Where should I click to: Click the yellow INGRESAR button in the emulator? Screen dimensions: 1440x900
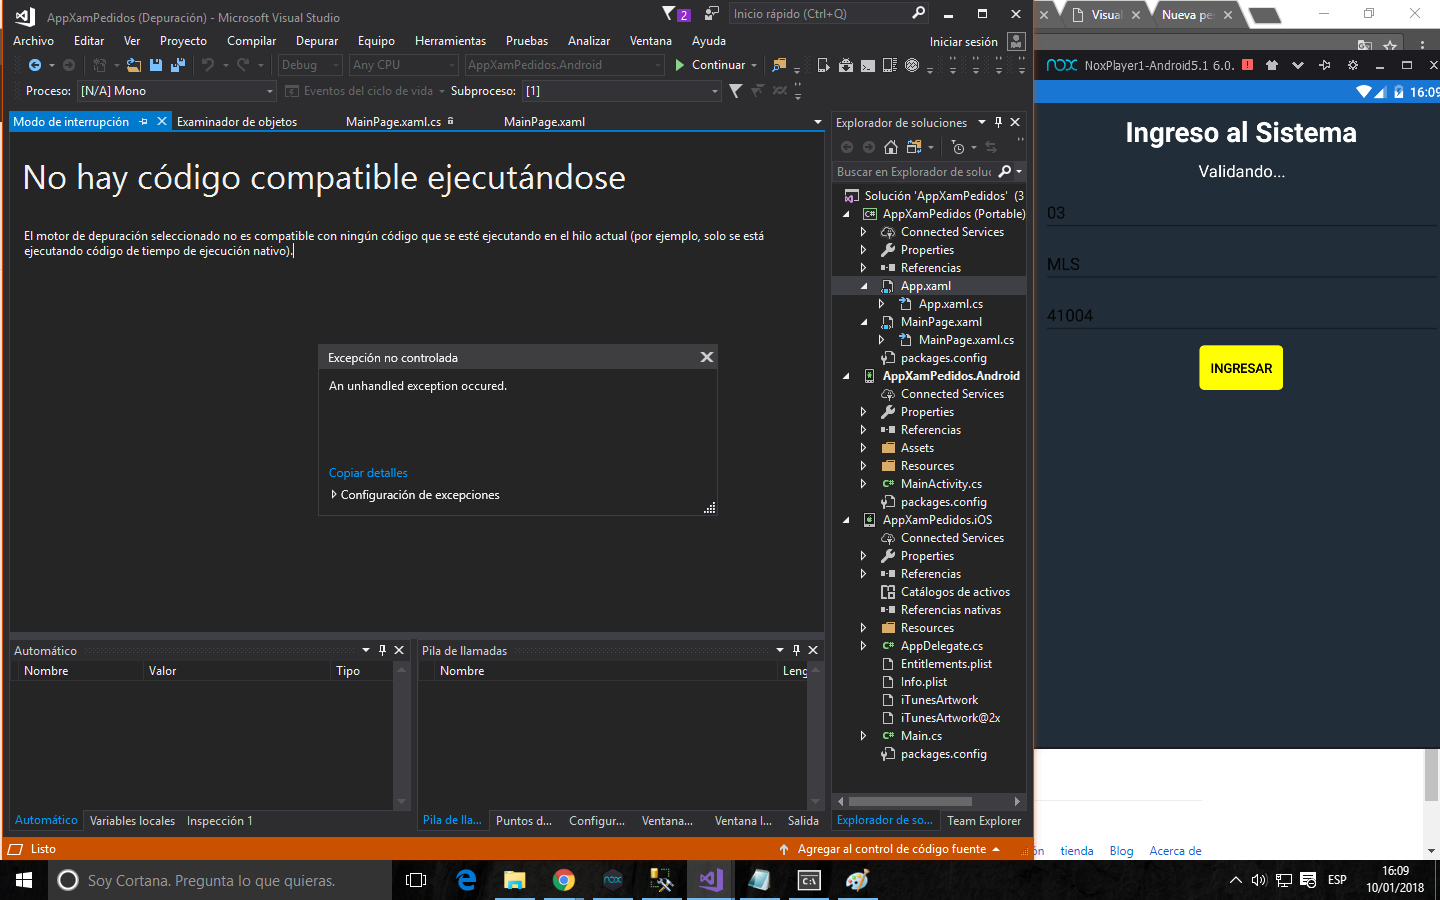pos(1240,367)
